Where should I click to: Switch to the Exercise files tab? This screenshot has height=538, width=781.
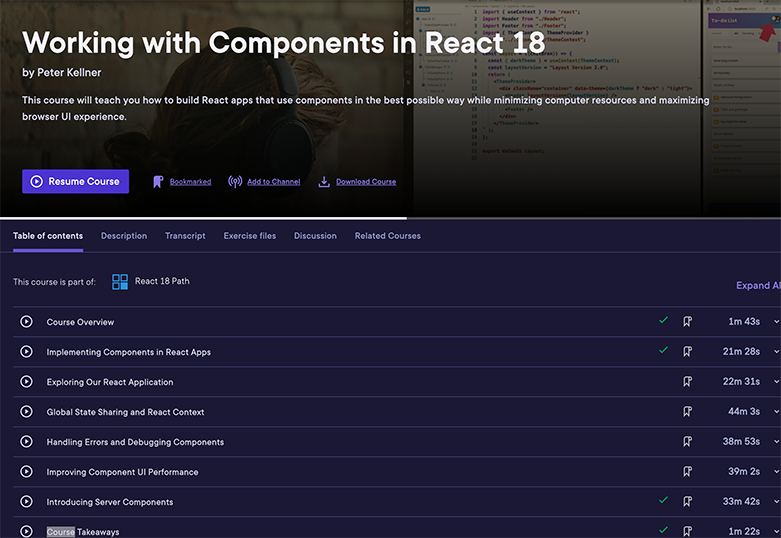tap(250, 236)
